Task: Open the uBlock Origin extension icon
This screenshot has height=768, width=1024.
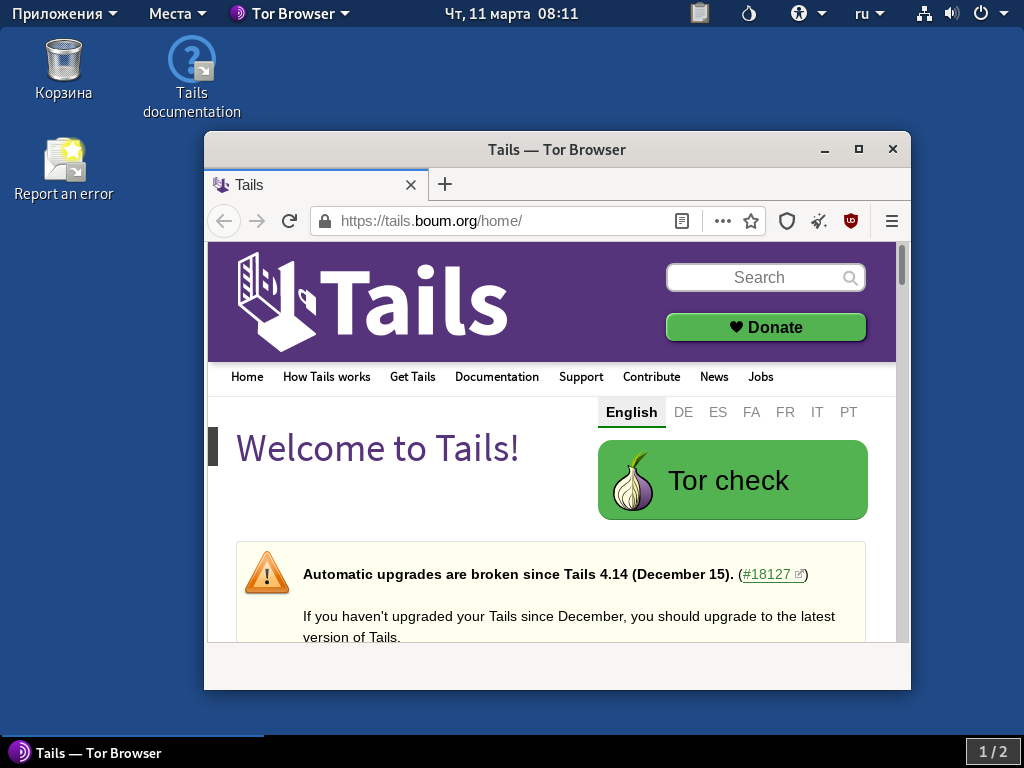Action: [850, 221]
